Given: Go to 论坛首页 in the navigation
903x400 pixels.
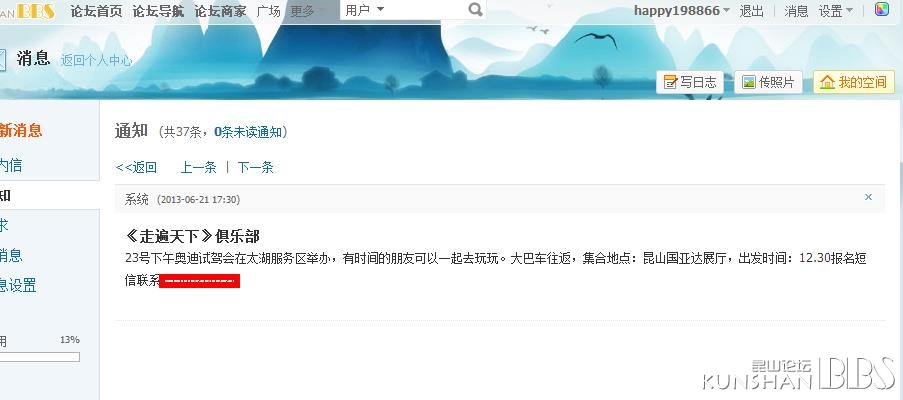Looking at the screenshot, I should point(96,11).
